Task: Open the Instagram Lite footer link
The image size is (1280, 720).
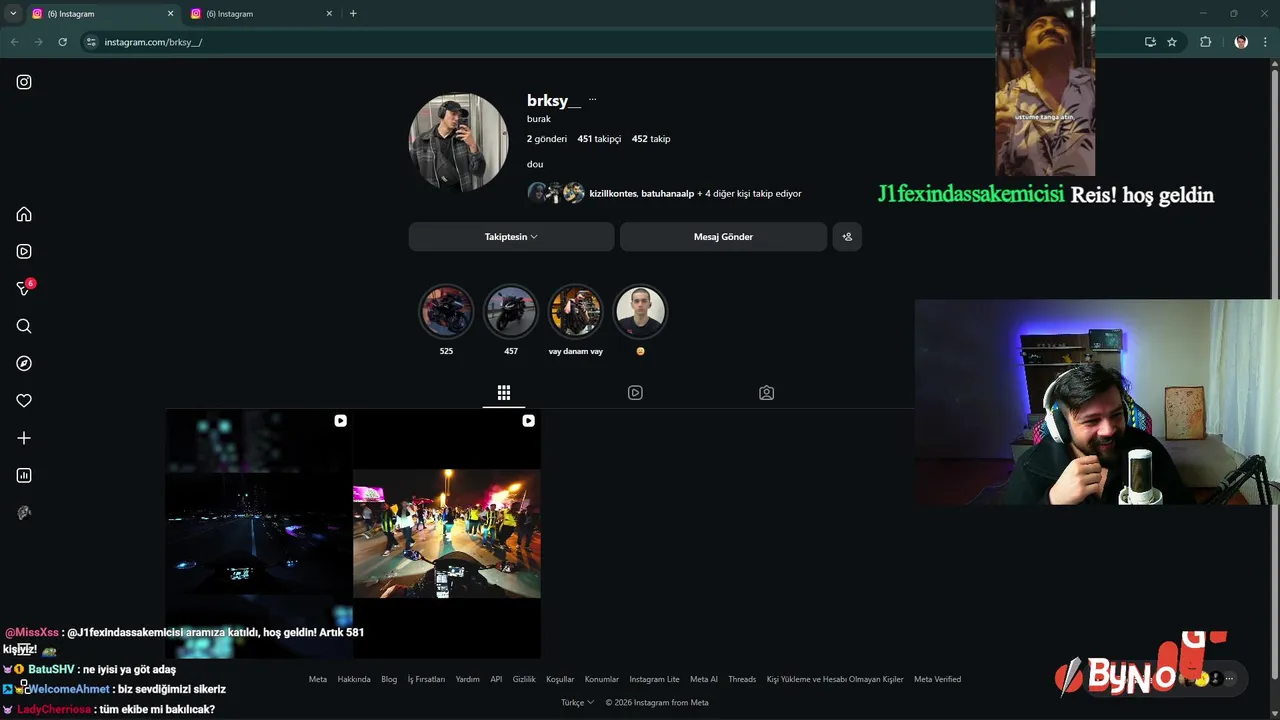Action: point(654,679)
